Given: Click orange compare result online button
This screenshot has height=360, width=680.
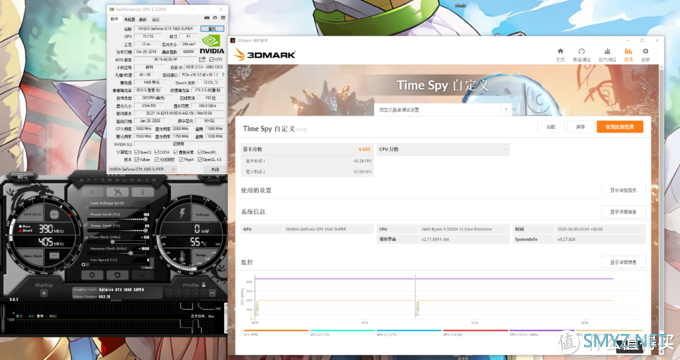Looking at the screenshot, I should tap(620, 127).
